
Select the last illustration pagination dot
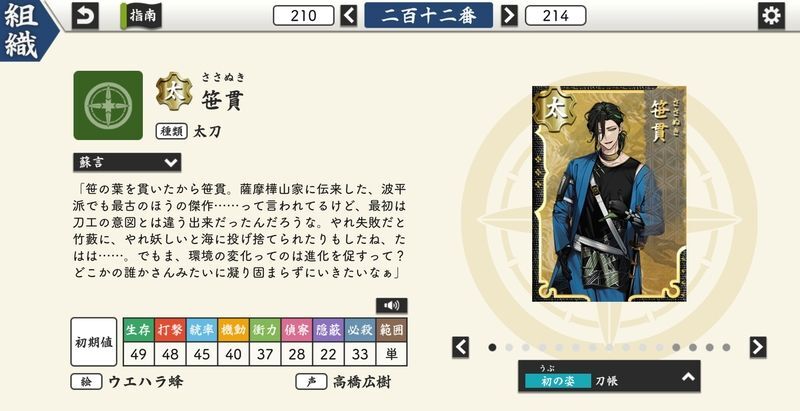(x=726, y=347)
